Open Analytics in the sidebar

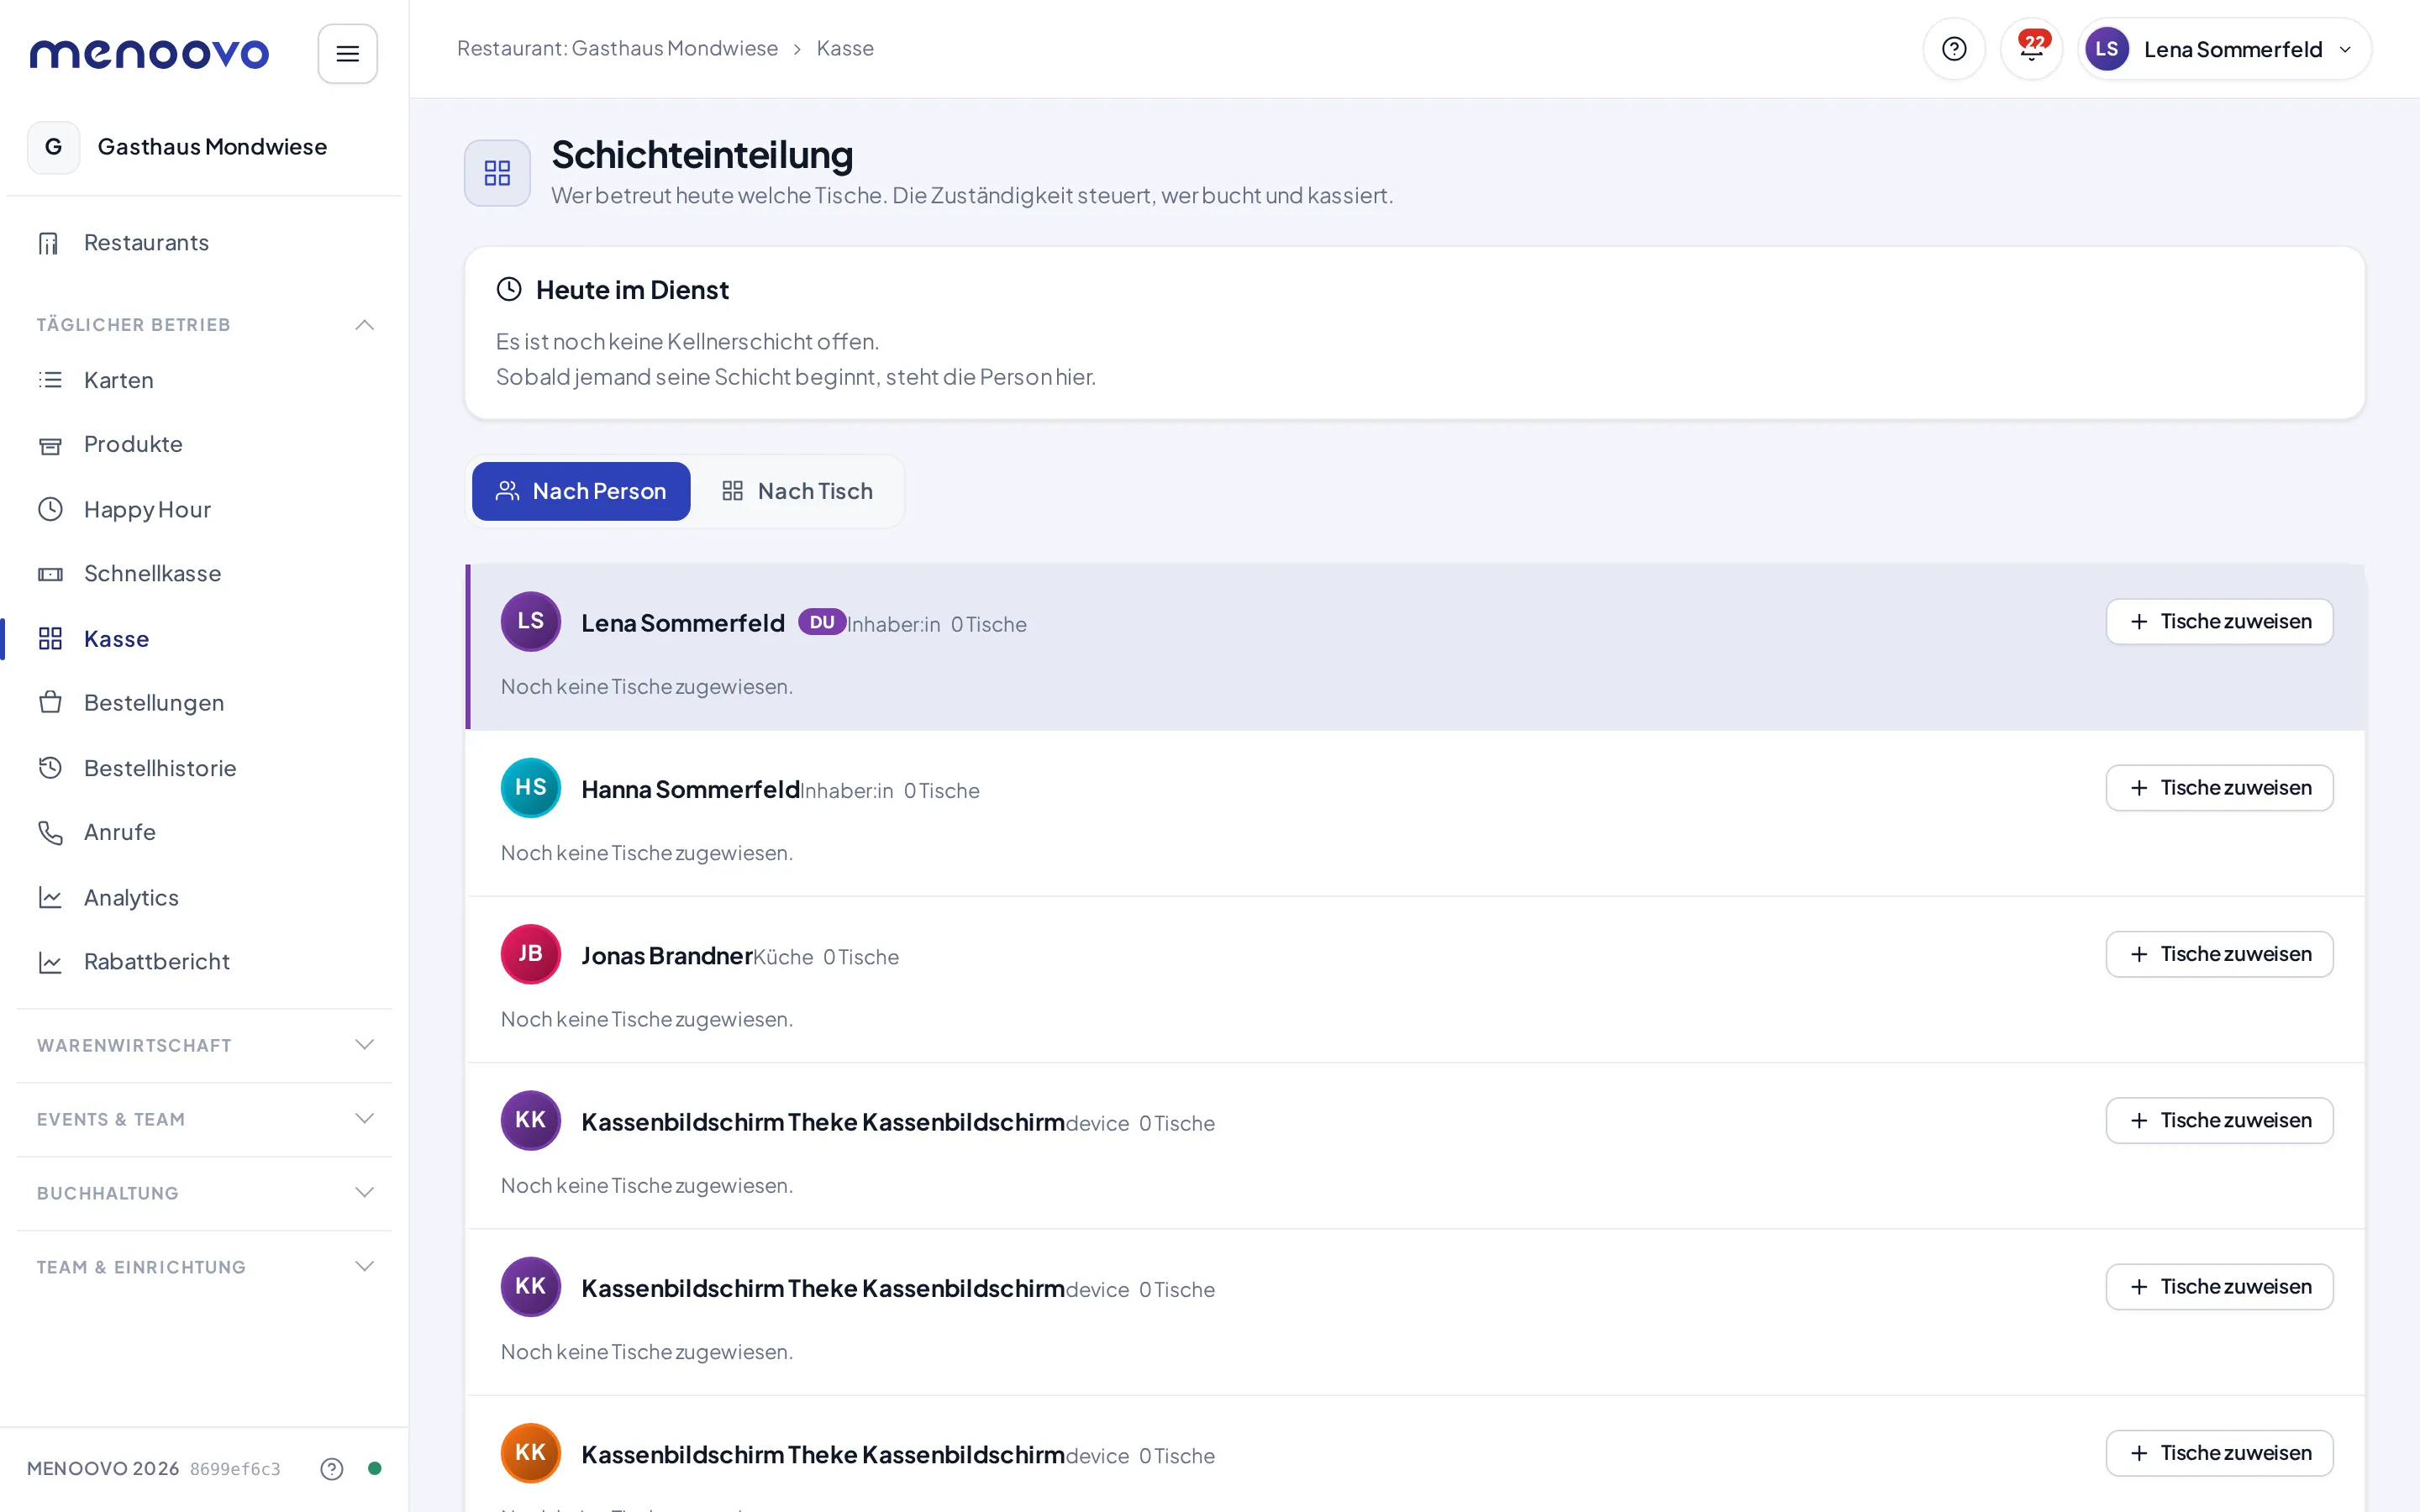click(x=130, y=897)
